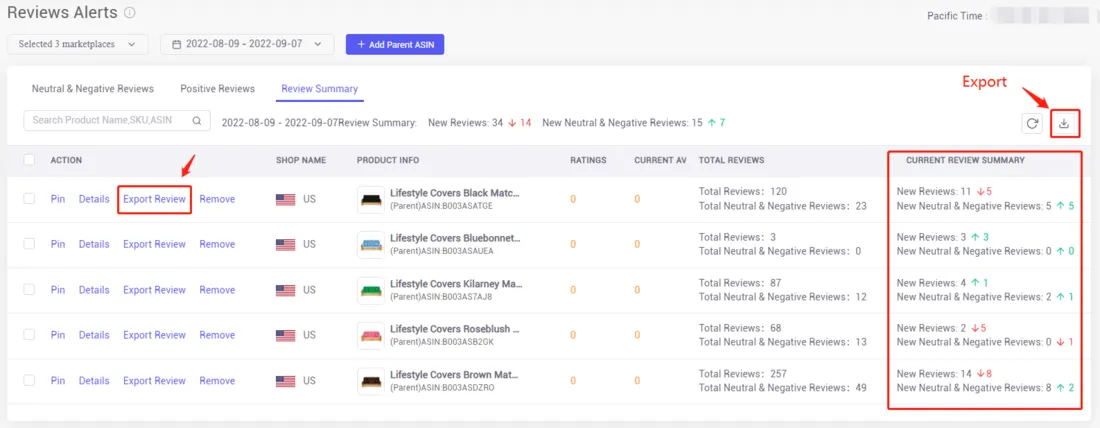
Task: Remove the Lifestyle Covers Bluebonnet row
Action: click(x=217, y=244)
